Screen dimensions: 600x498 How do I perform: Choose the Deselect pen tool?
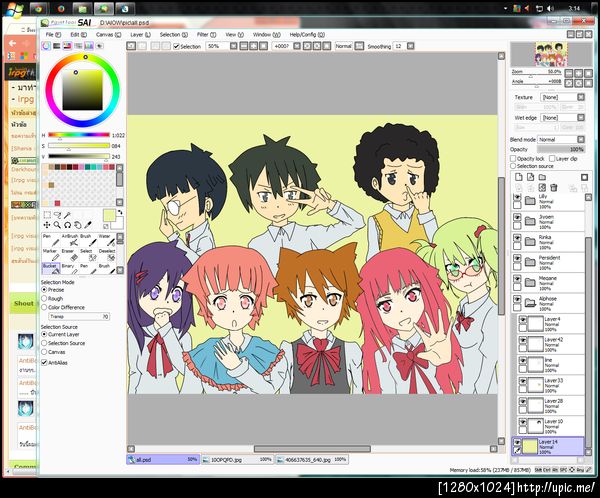pos(106,255)
